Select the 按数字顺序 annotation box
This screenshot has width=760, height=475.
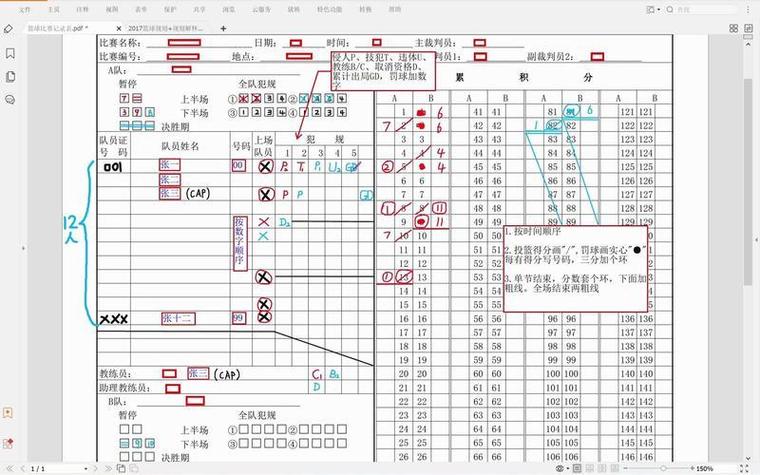(240, 243)
